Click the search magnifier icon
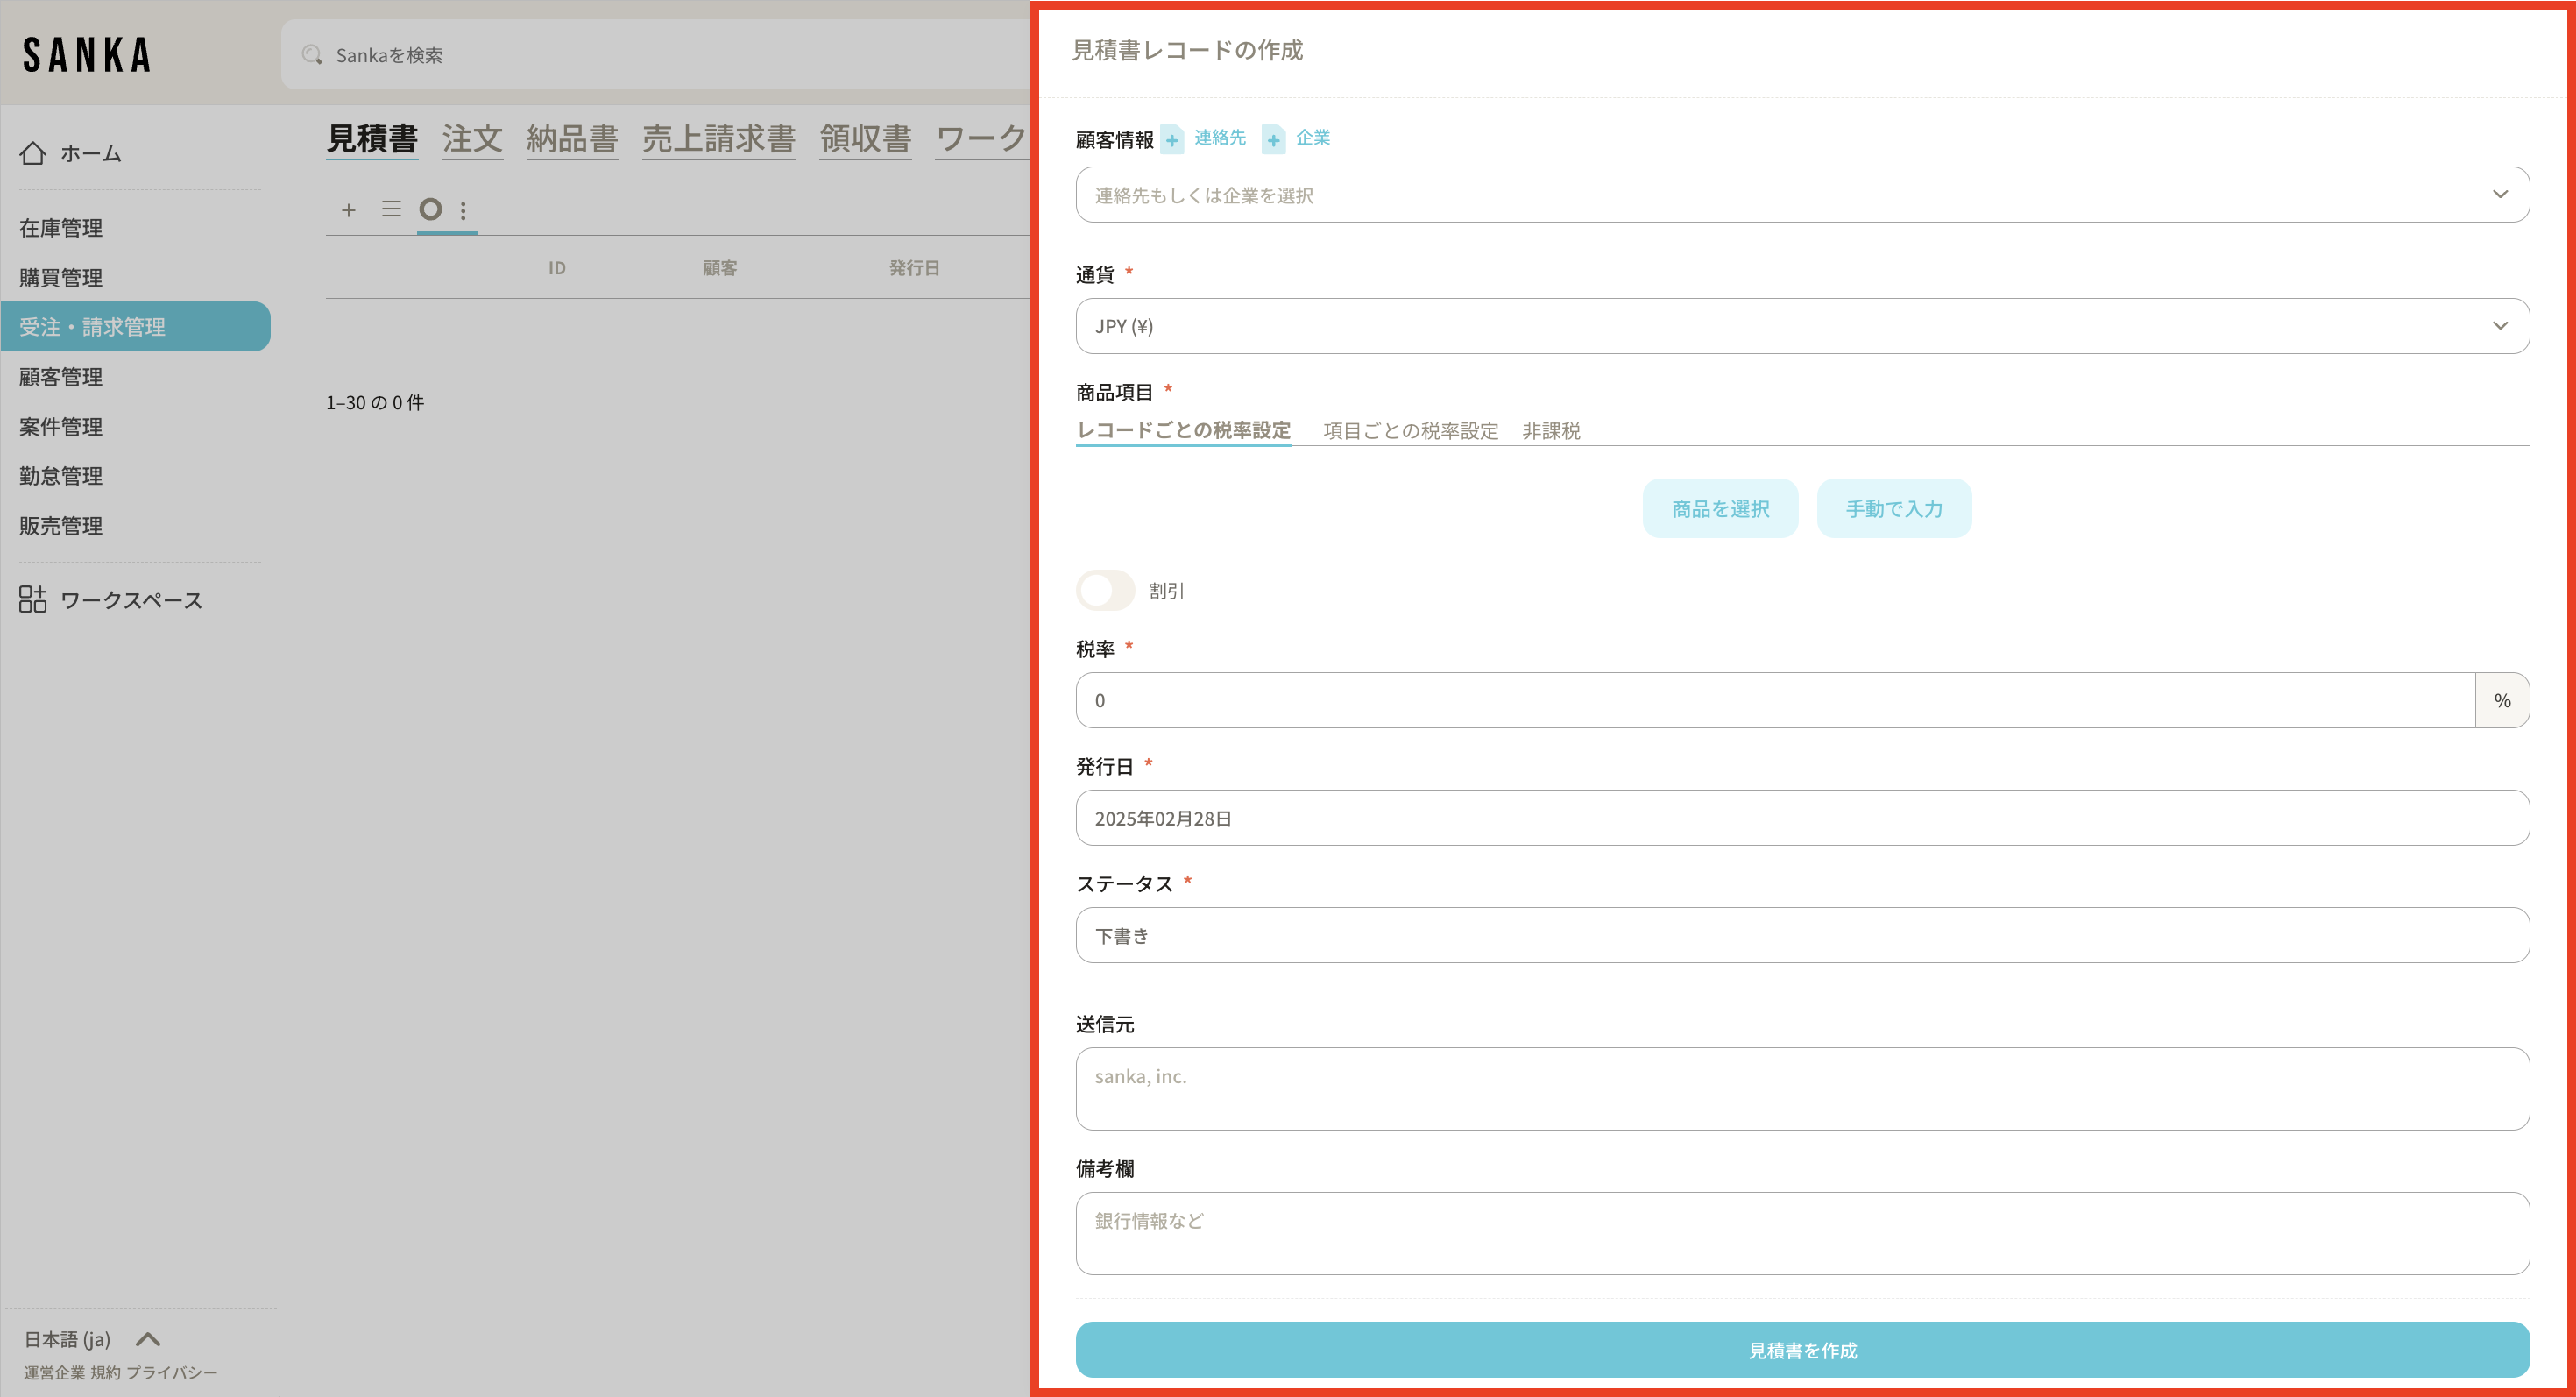2576x1397 pixels. tap(312, 55)
